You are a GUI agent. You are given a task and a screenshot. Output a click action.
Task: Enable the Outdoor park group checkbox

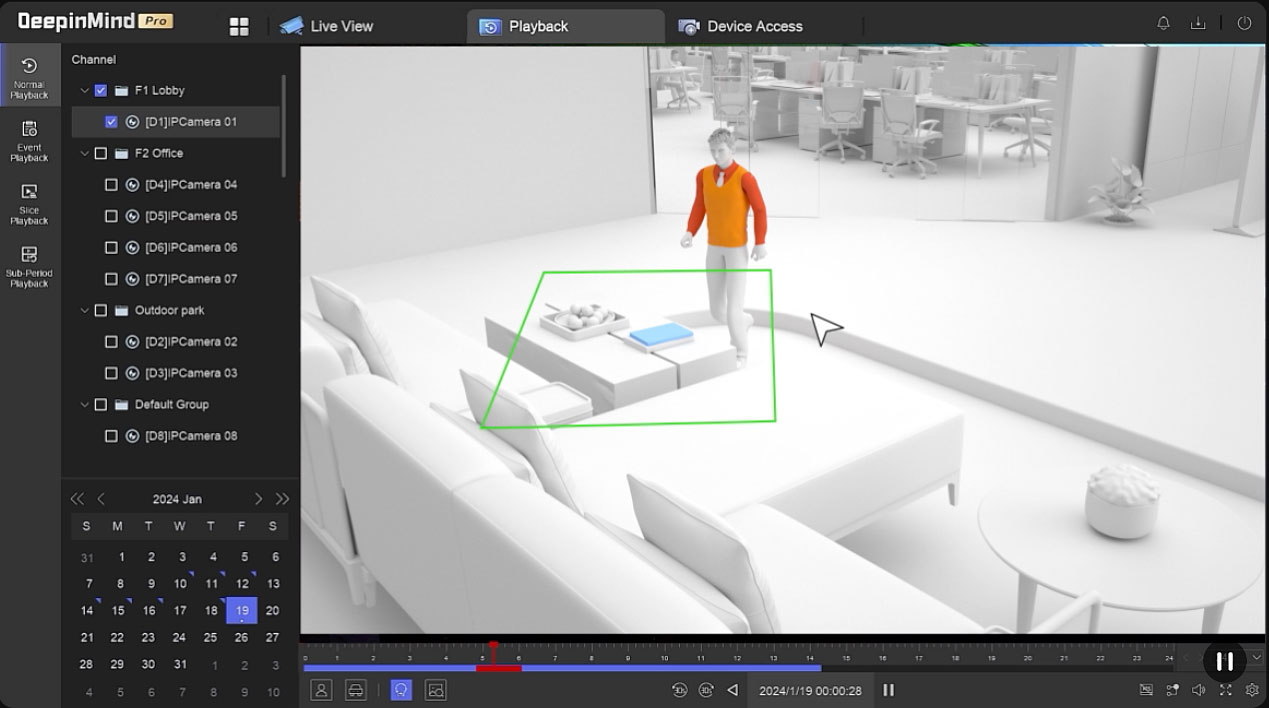tap(100, 311)
